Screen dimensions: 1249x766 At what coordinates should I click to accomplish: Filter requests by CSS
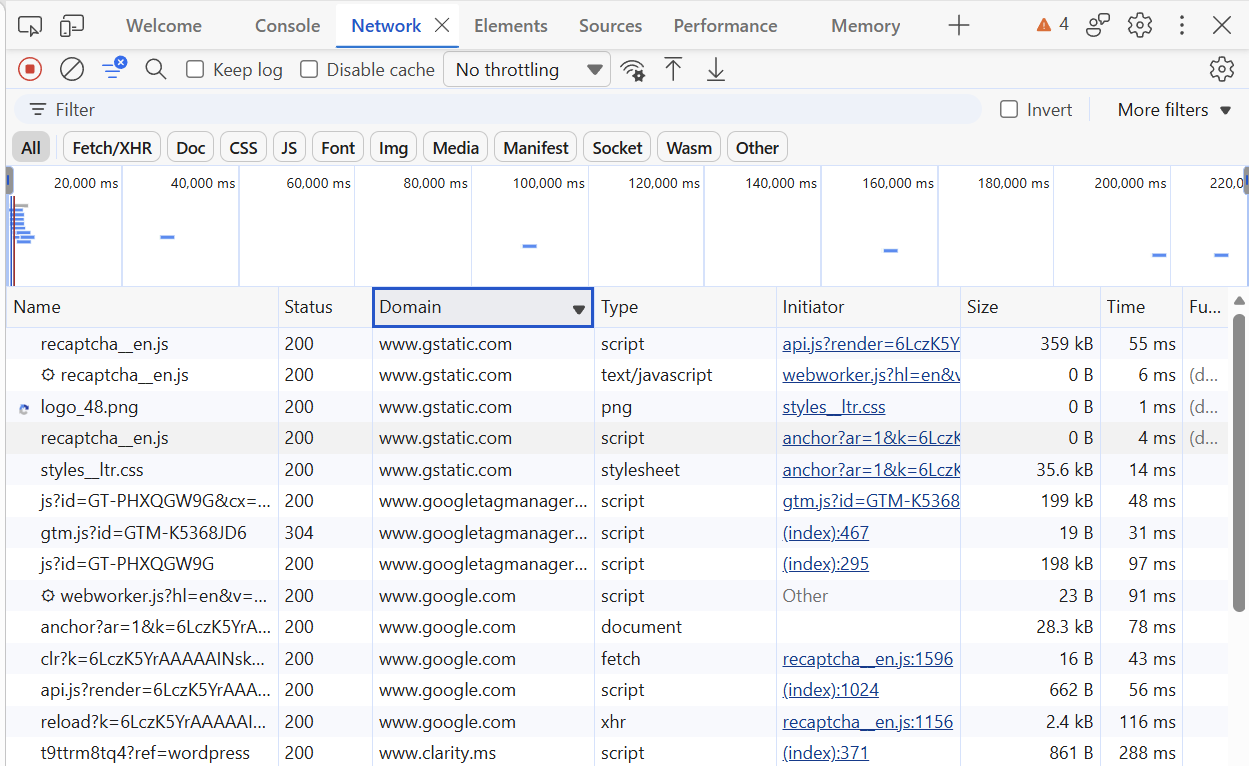[243, 147]
